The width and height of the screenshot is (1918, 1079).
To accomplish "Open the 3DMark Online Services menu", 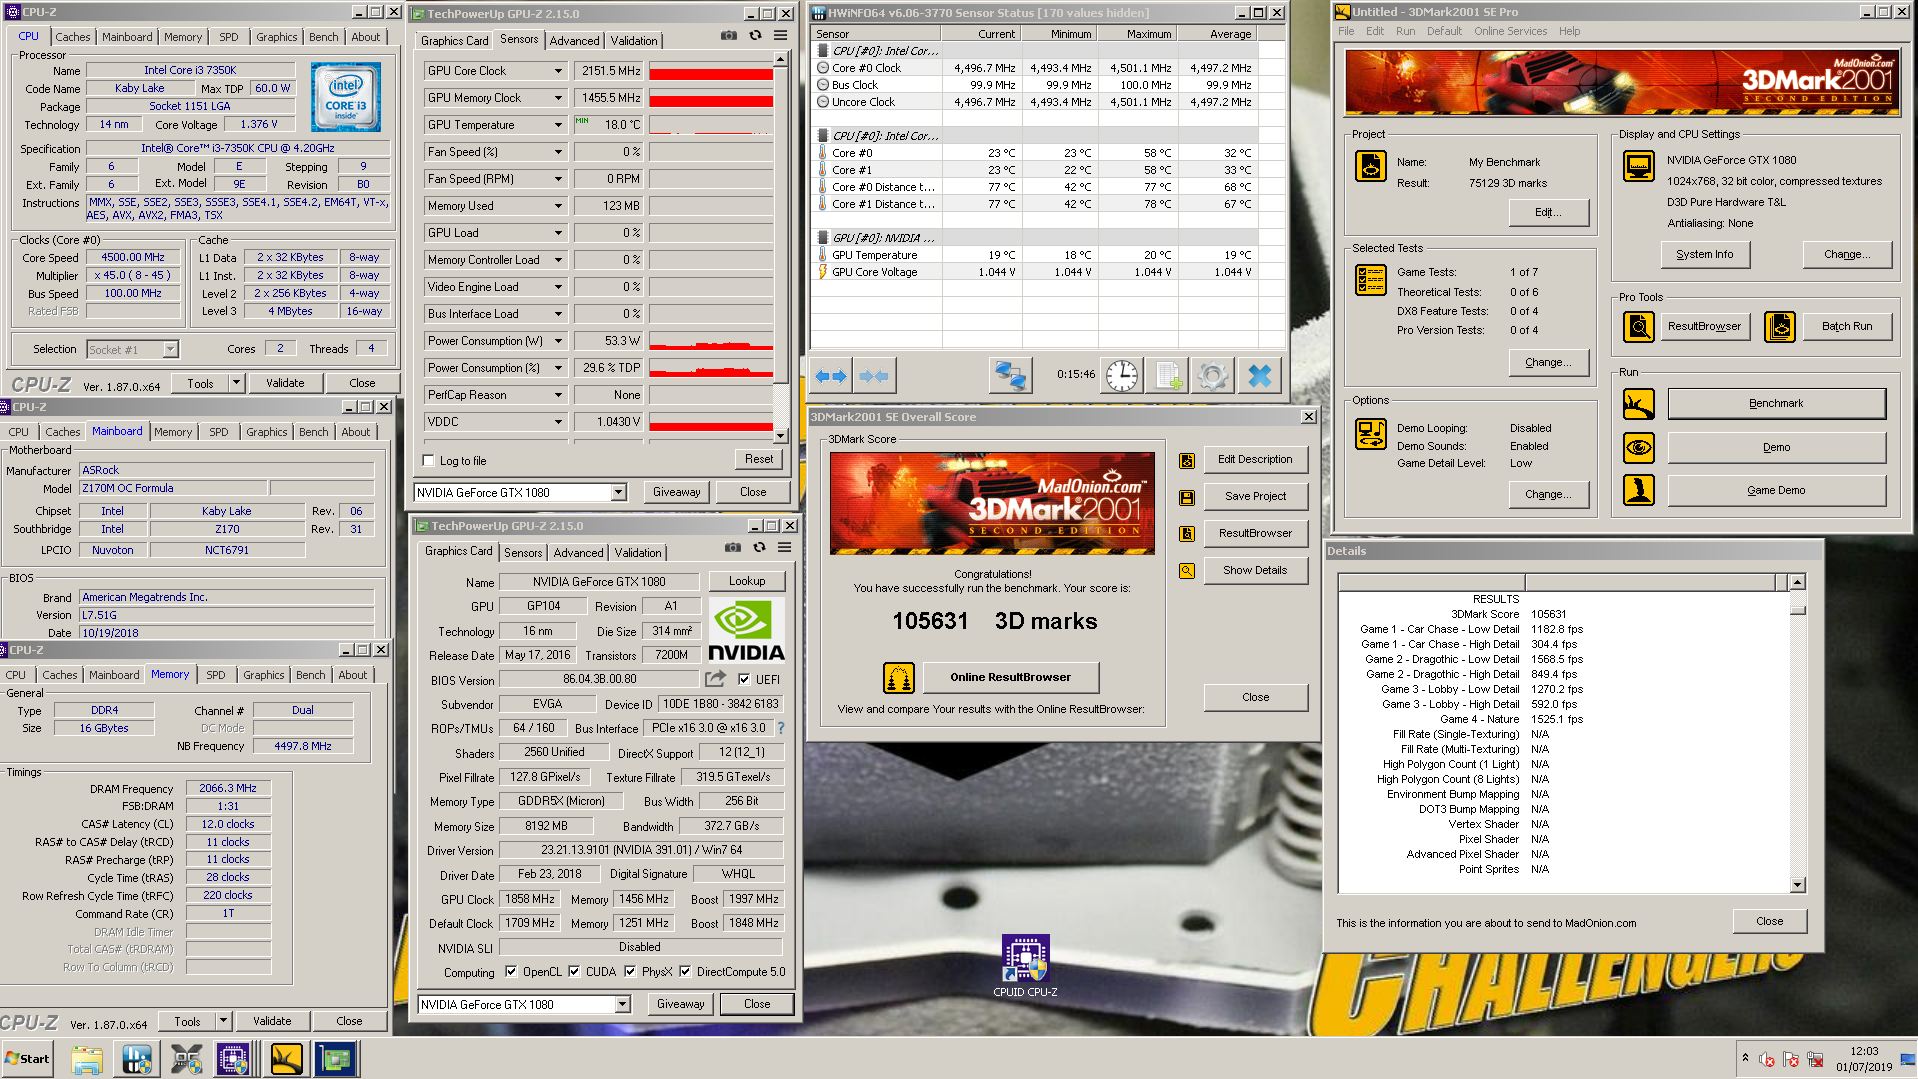I will (1510, 31).
